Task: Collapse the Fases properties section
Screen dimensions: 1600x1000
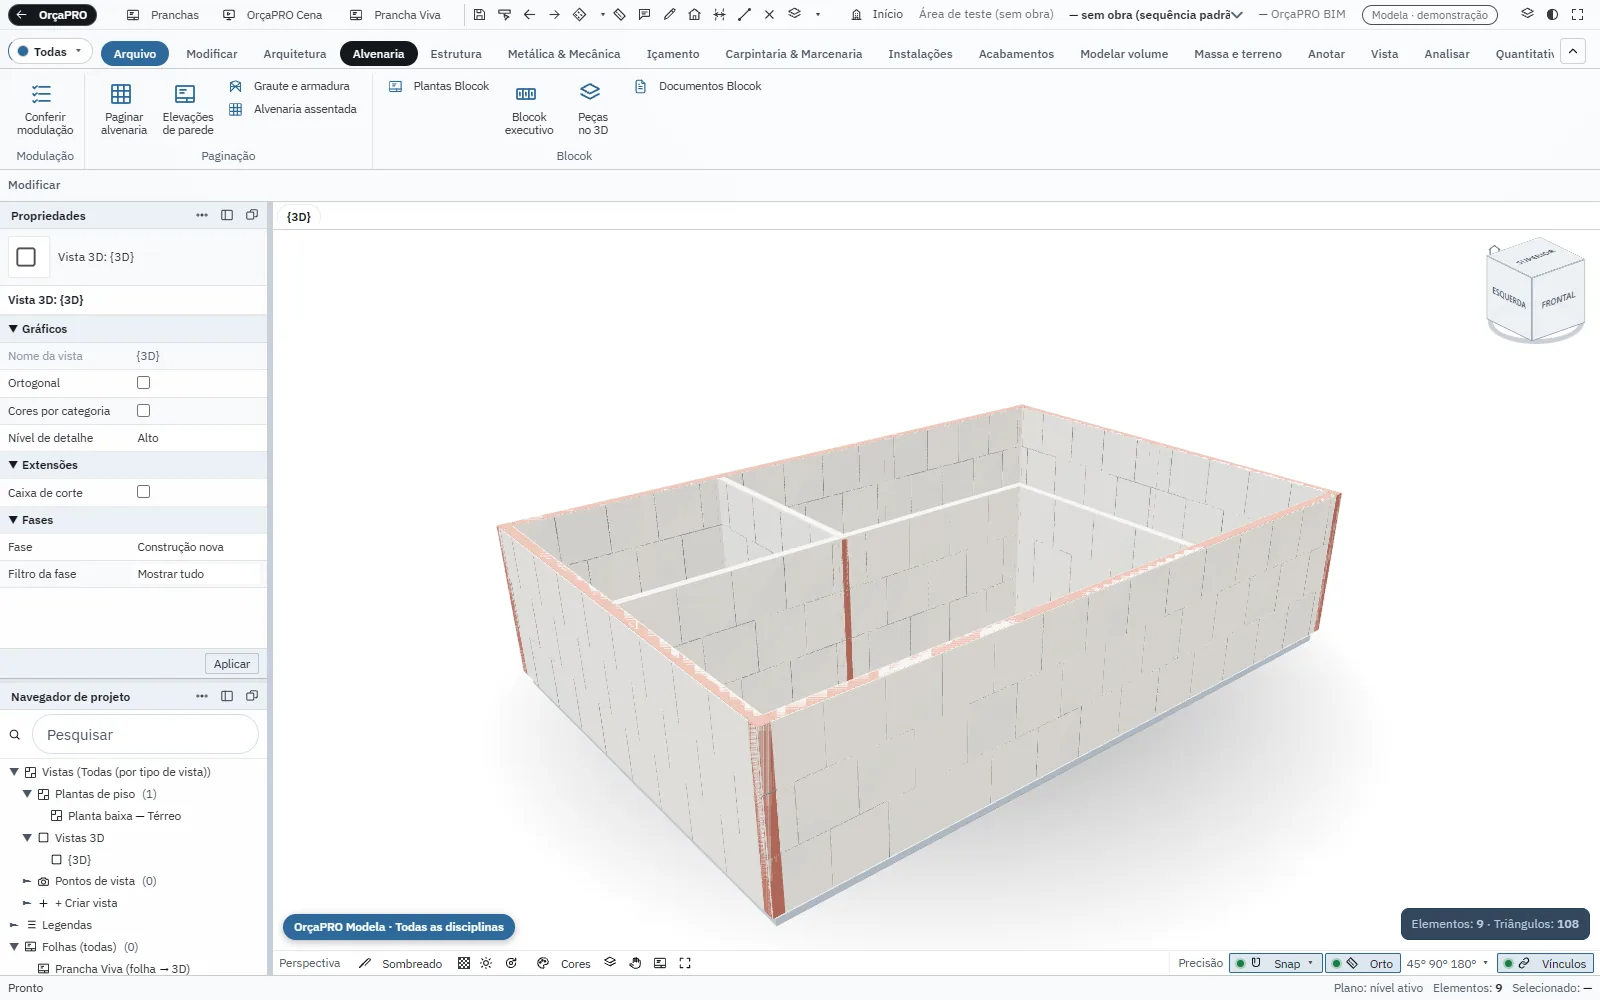Action: click(x=13, y=520)
